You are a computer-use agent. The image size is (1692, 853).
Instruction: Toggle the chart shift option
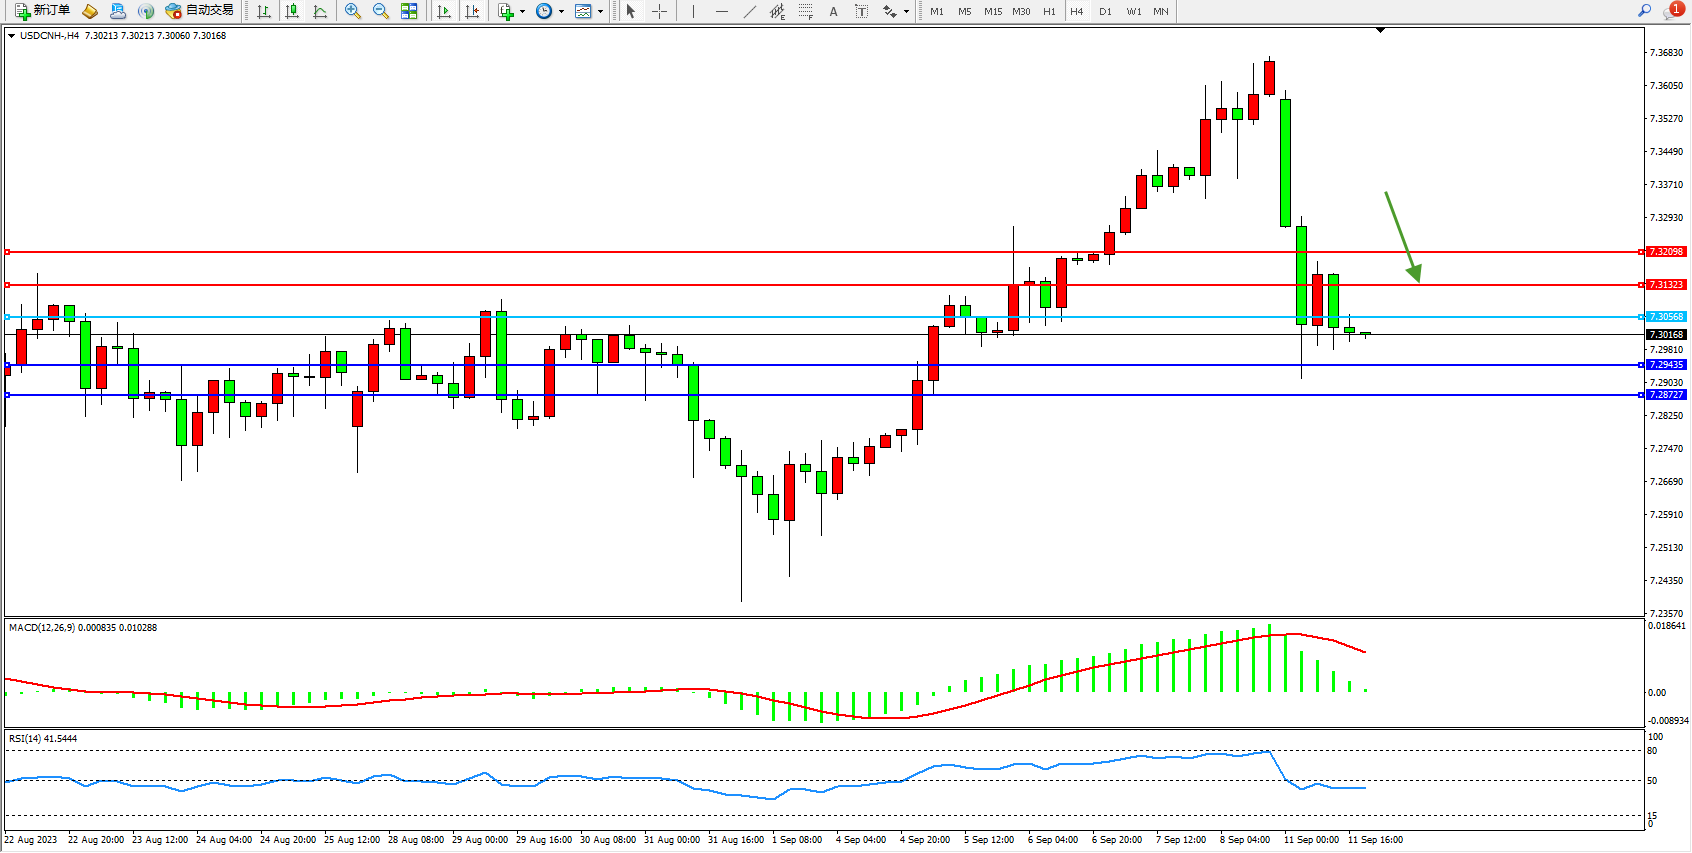(x=472, y=11)
